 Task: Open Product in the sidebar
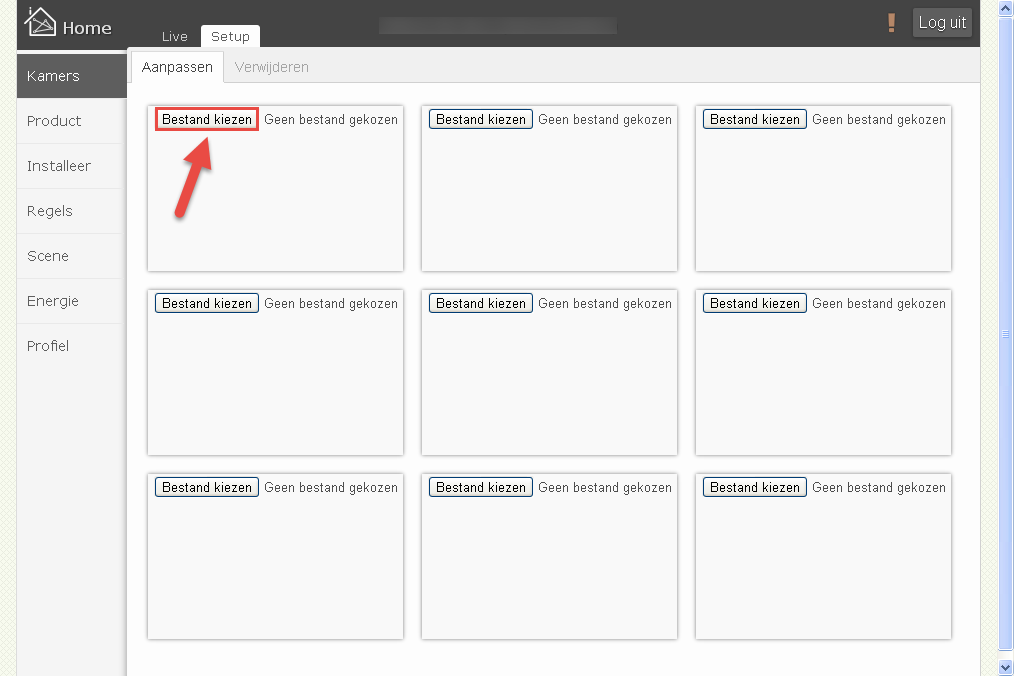pyautogui.click(x=71, y=121)
